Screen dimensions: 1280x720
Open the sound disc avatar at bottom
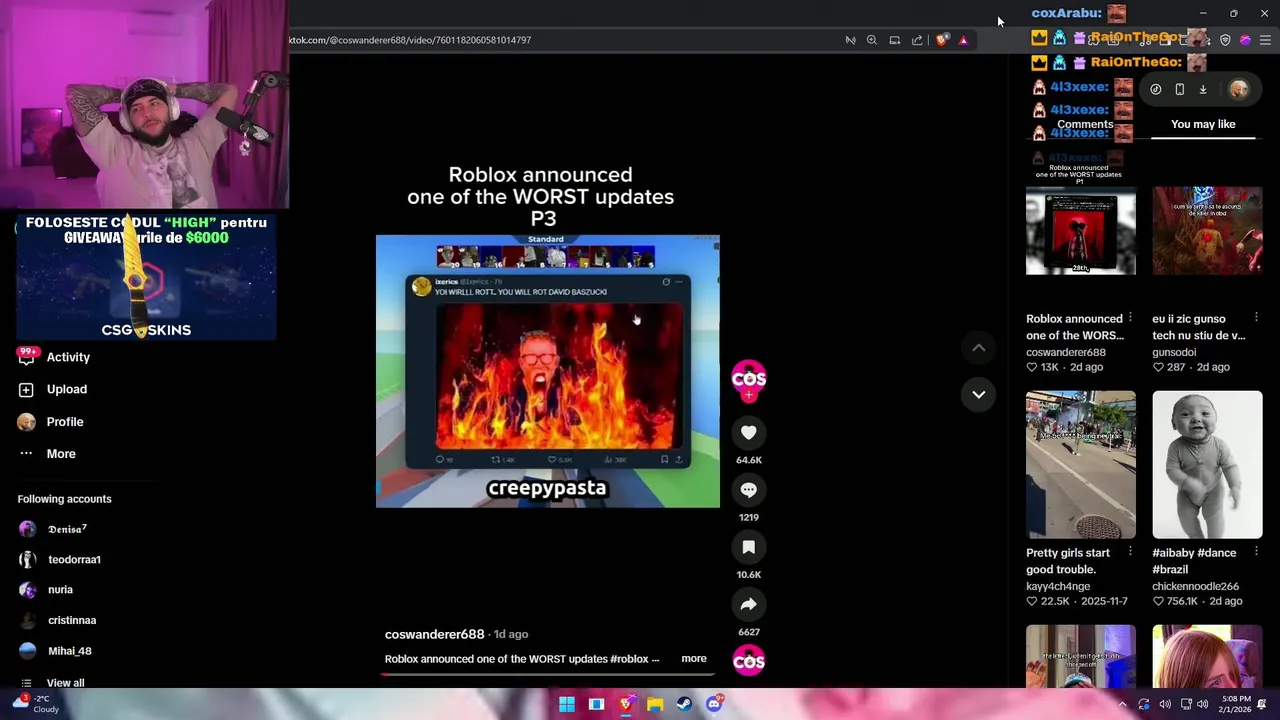point(748,661)
